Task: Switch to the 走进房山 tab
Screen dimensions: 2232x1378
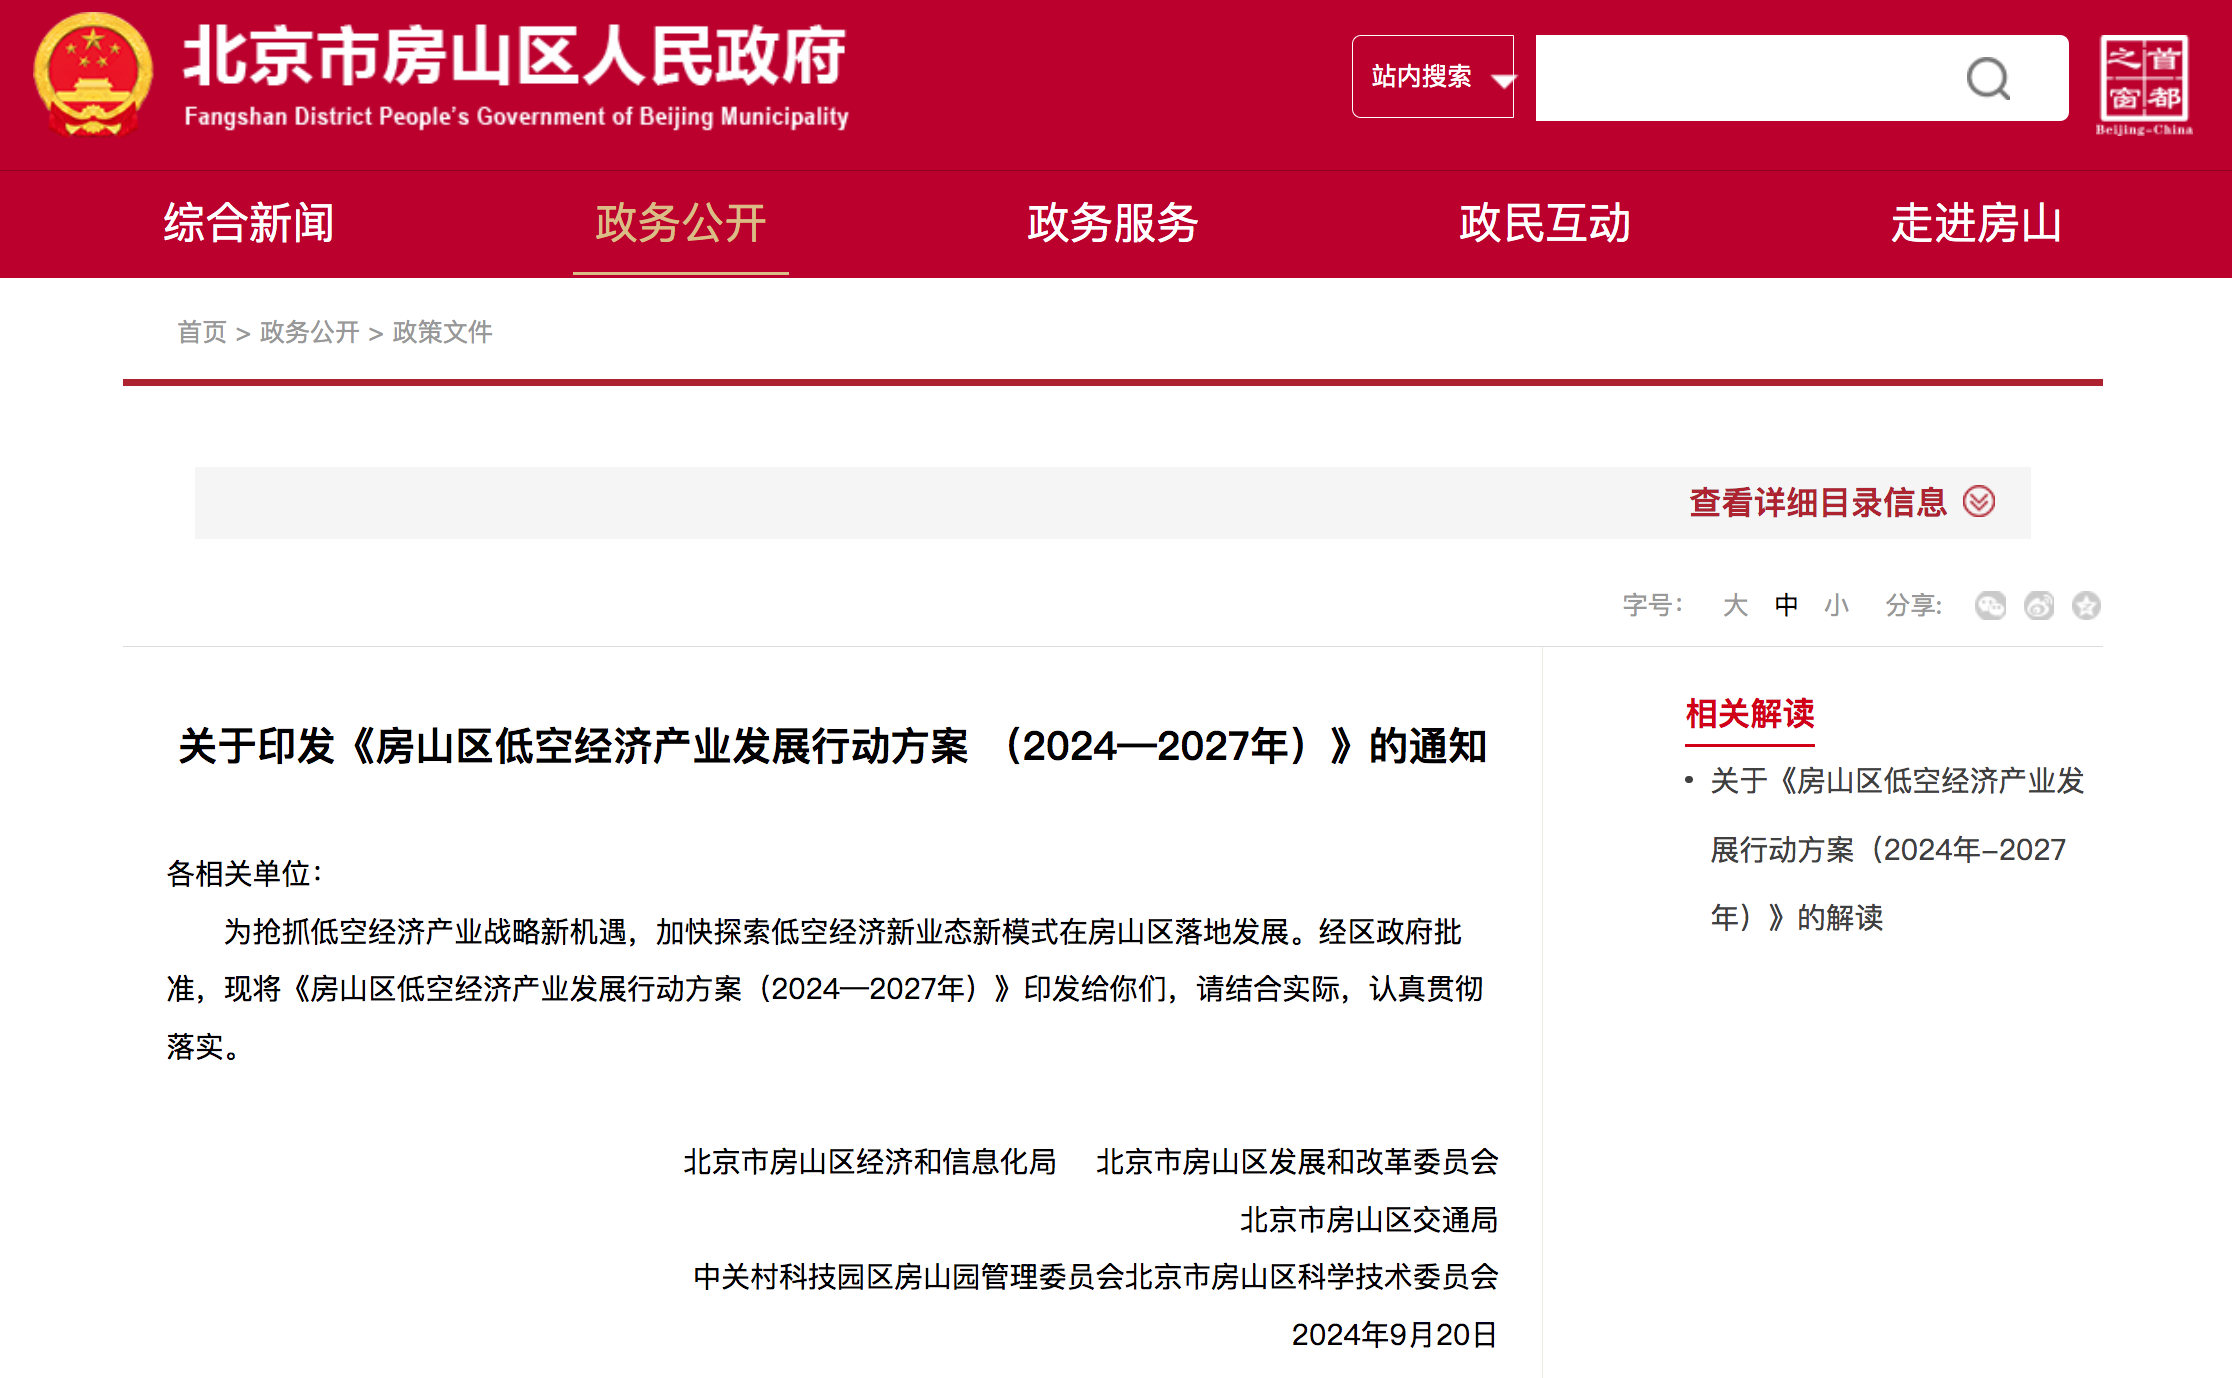Action: (1977, 224)
